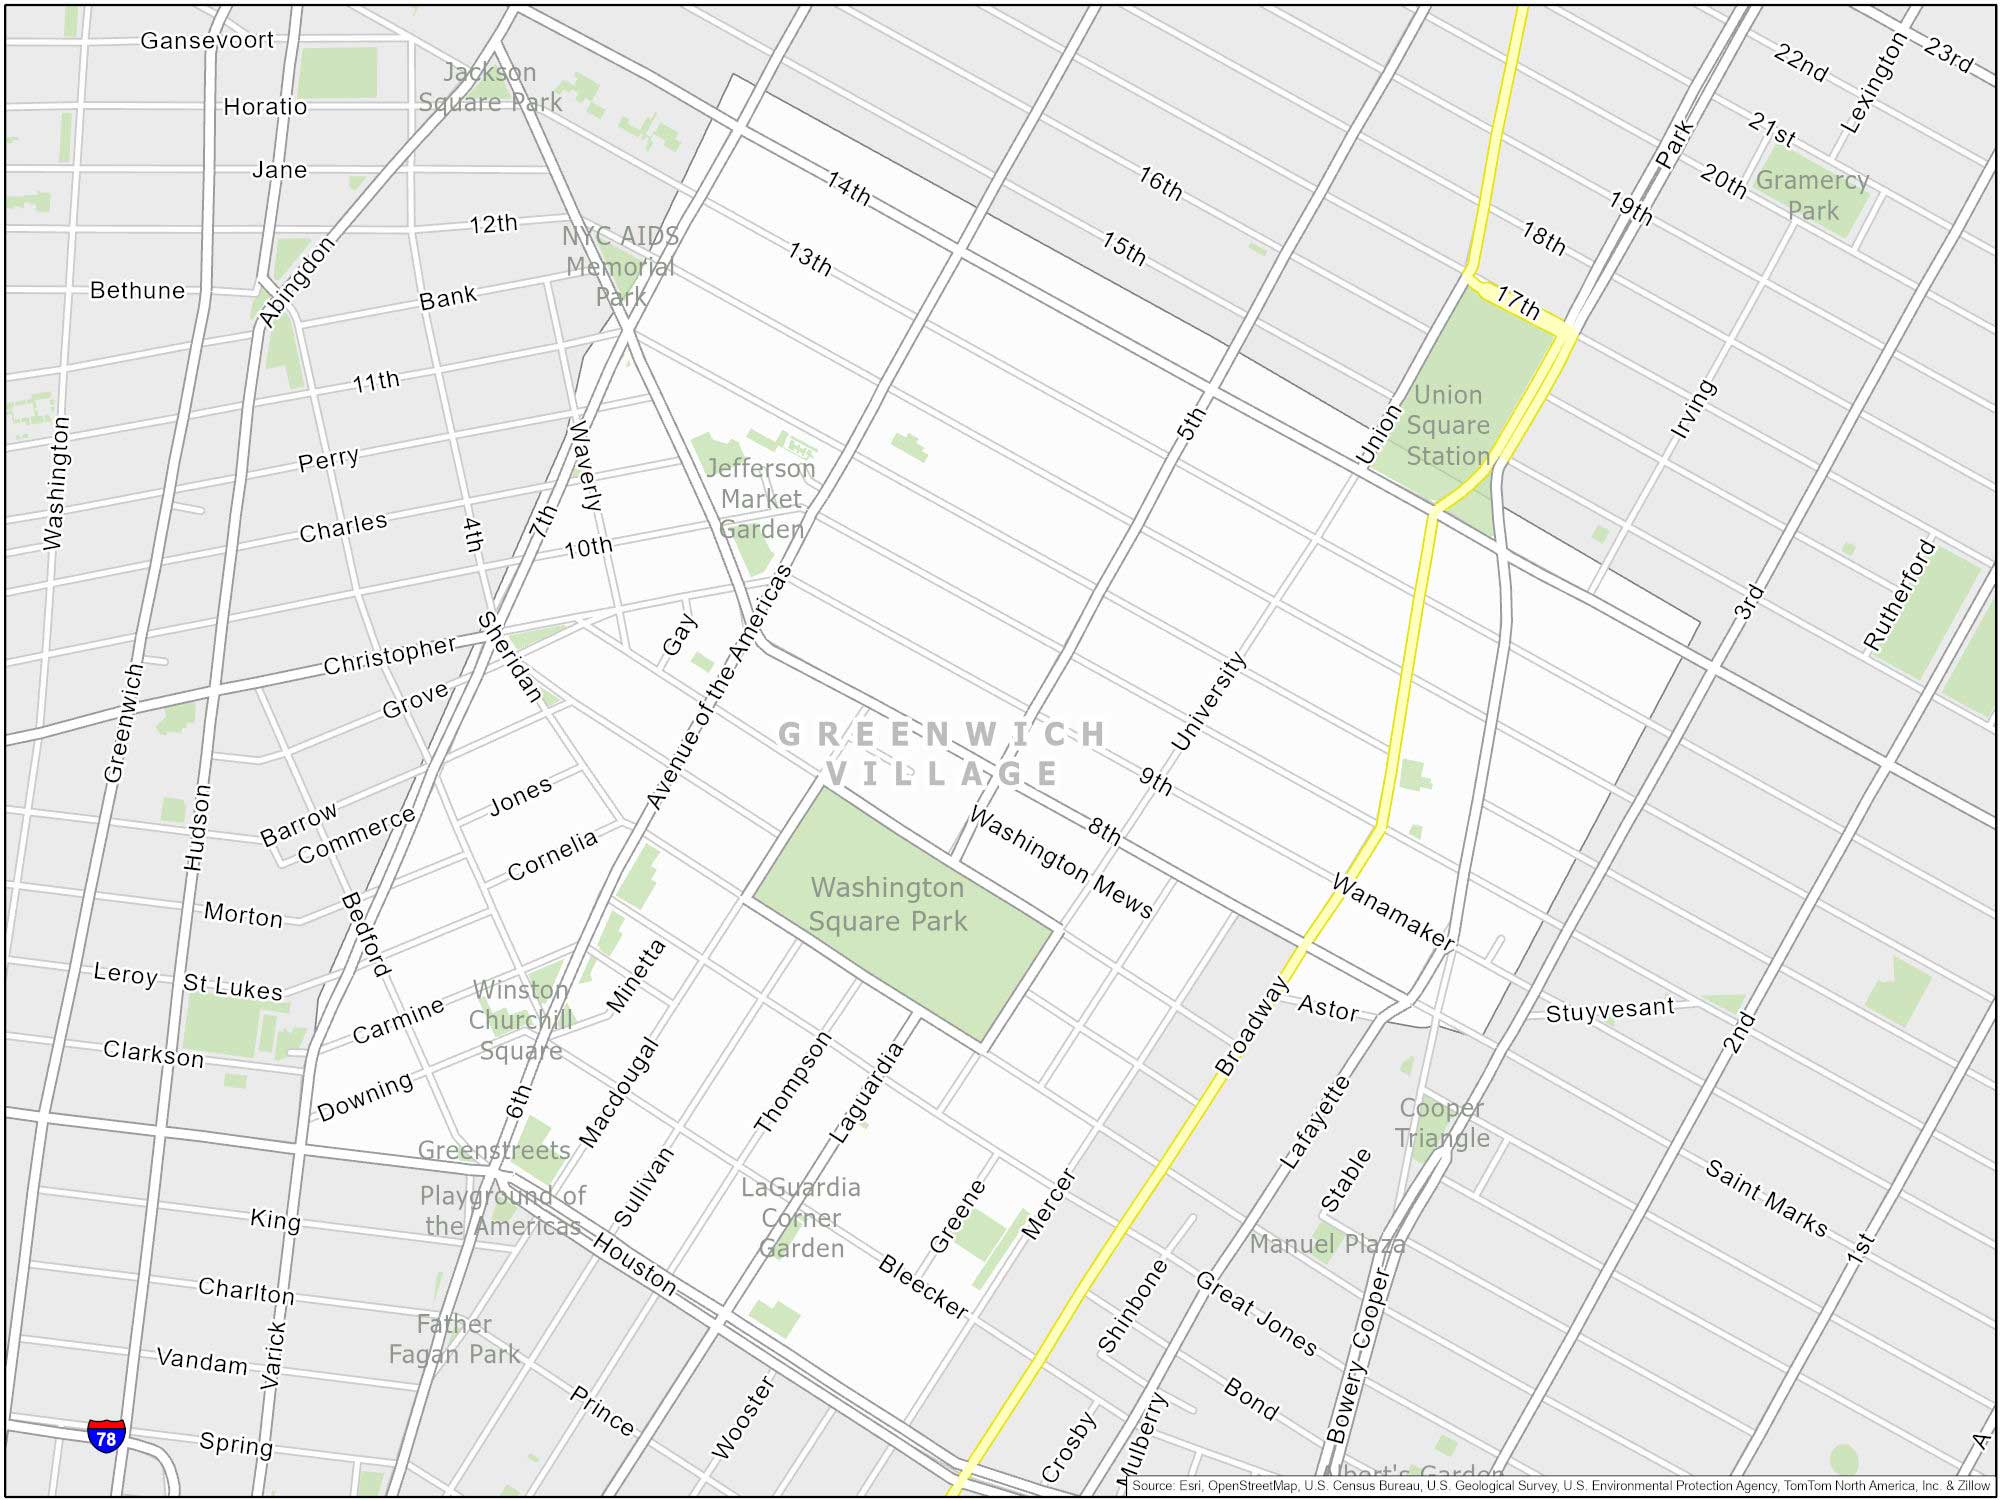2000x1500 pixels.
Task: Select the Manuel Plaza label
Action: pos(1327,1244)
